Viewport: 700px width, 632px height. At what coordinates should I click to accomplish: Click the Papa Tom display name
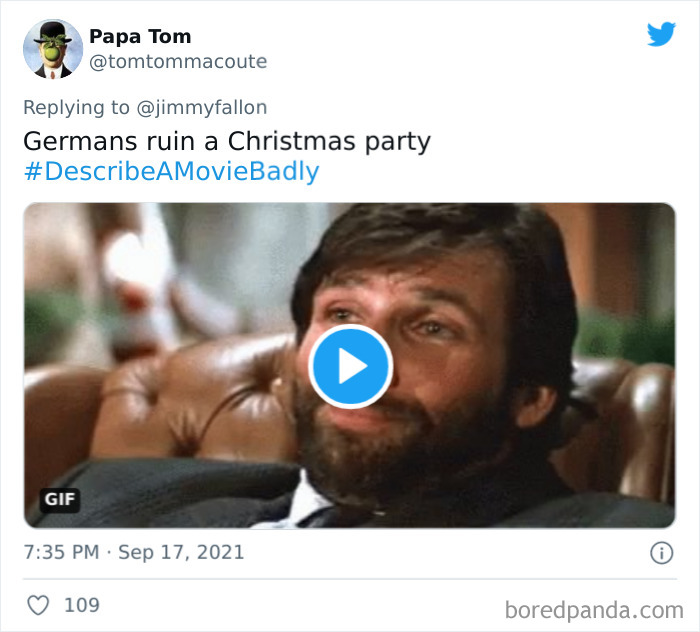point(140,37)
